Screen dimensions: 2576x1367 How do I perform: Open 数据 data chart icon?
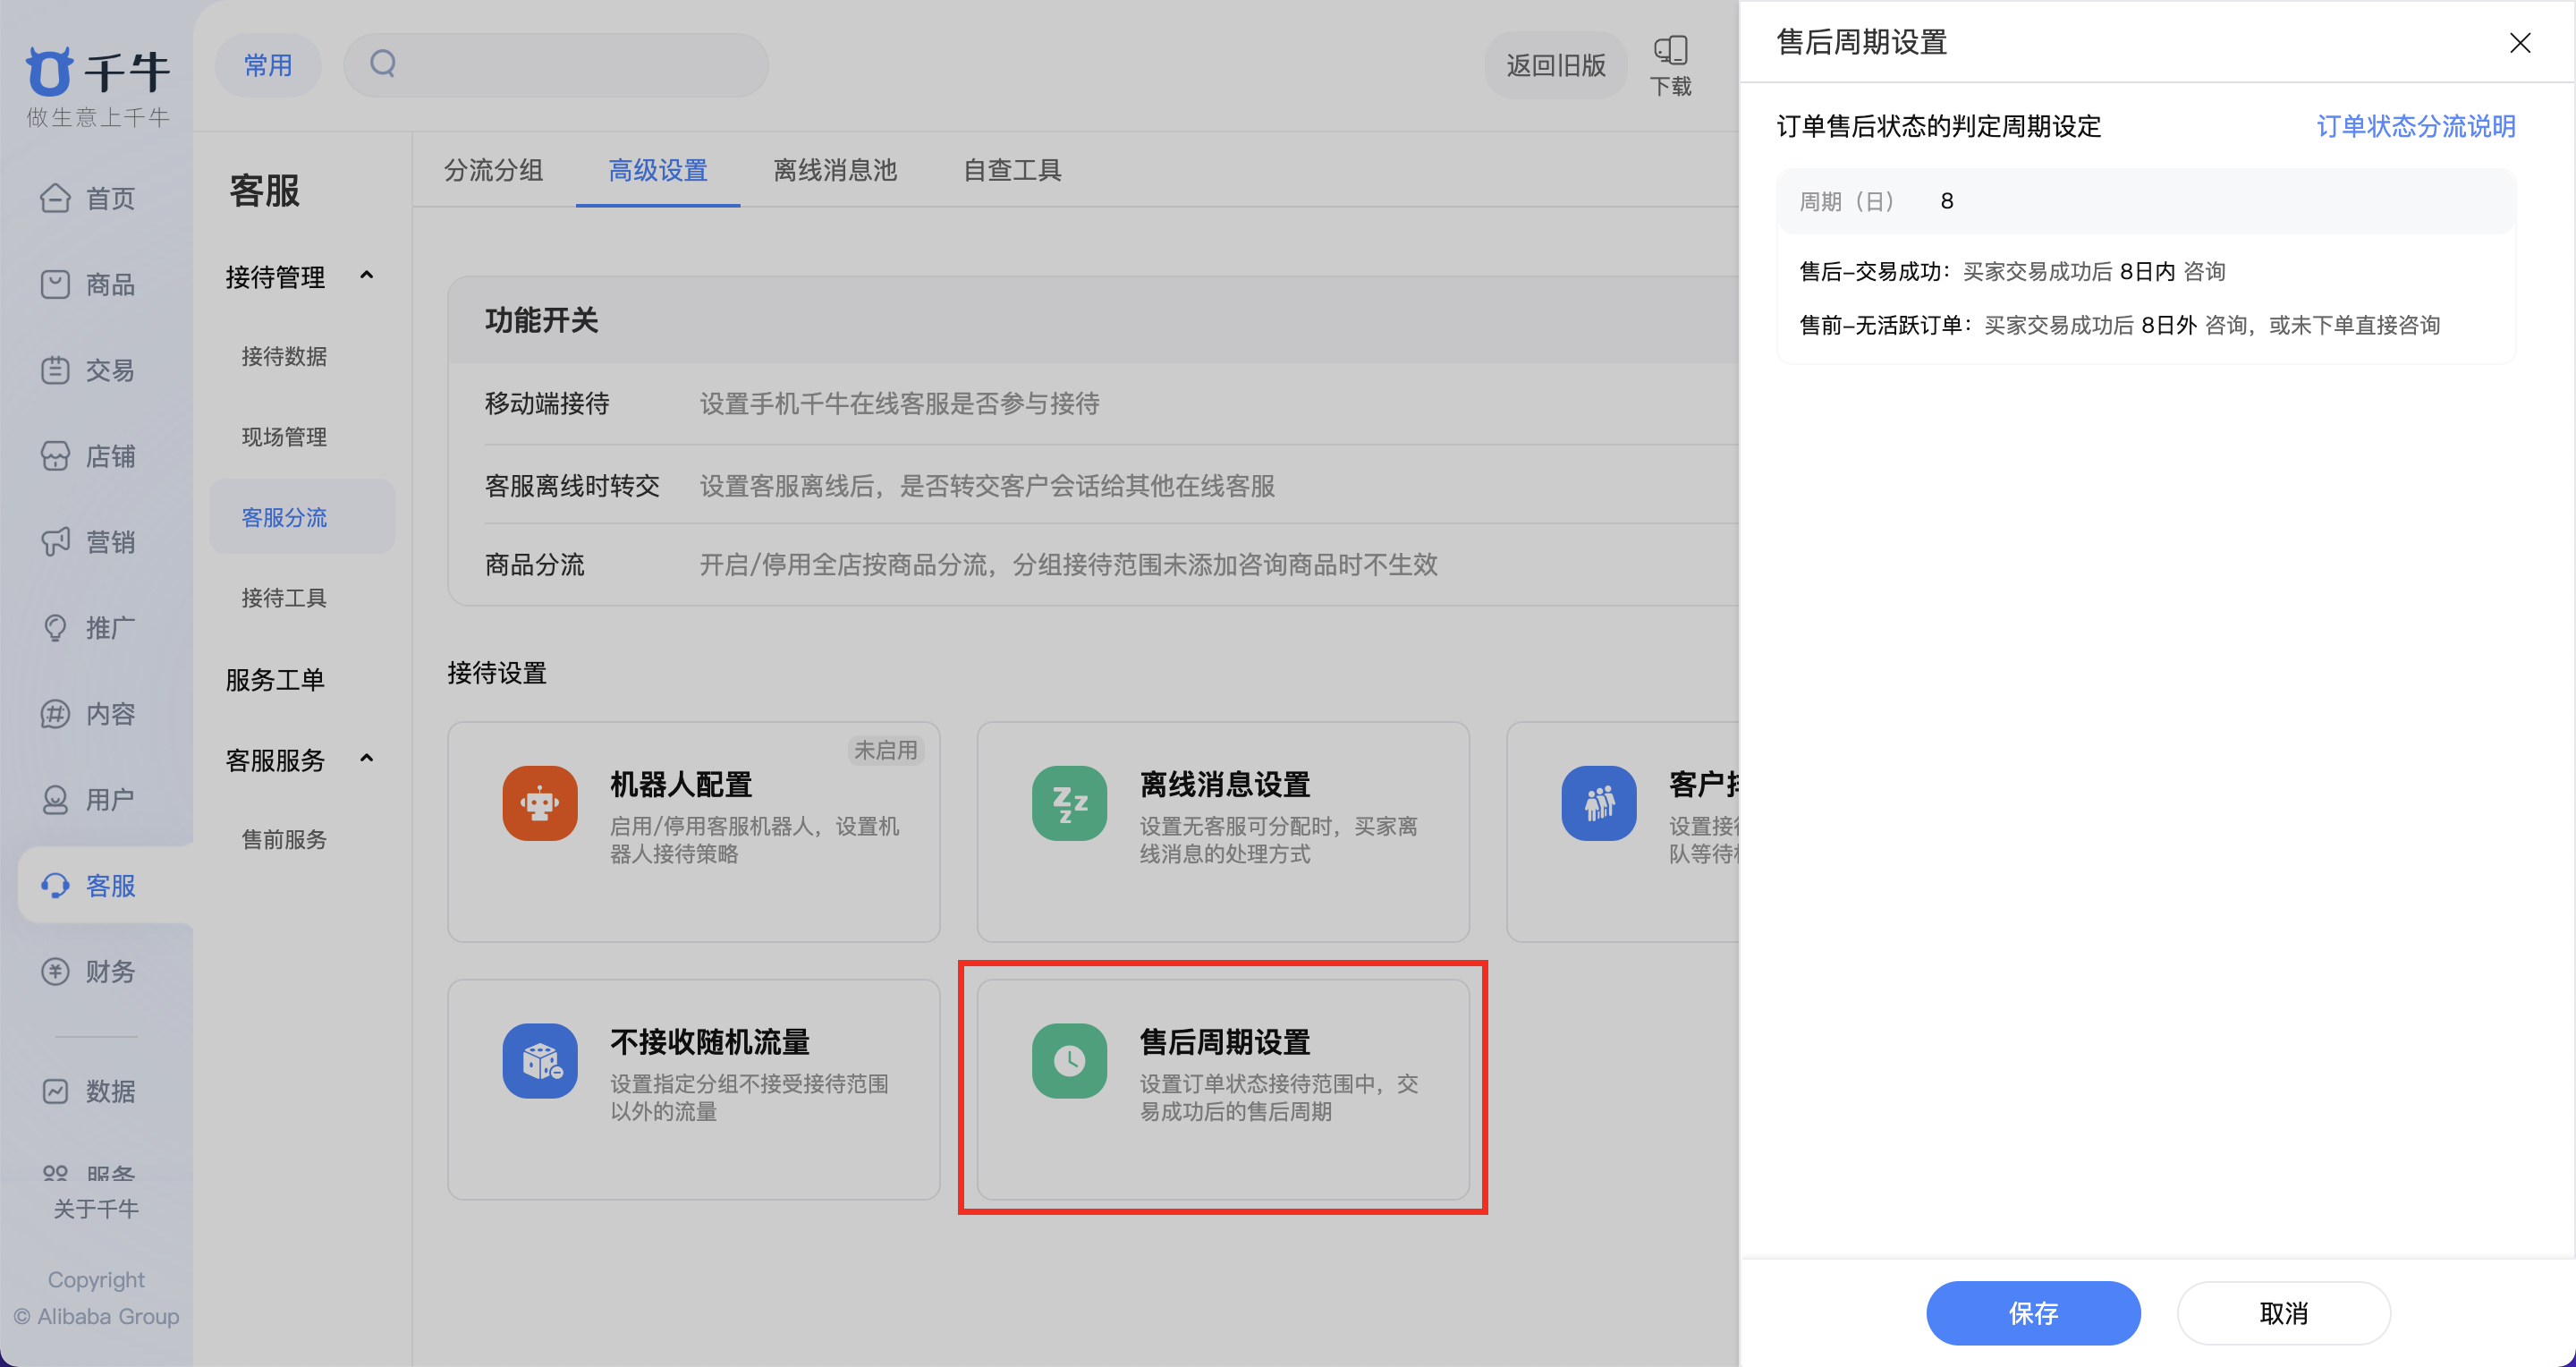click(x=55, y=1091)
